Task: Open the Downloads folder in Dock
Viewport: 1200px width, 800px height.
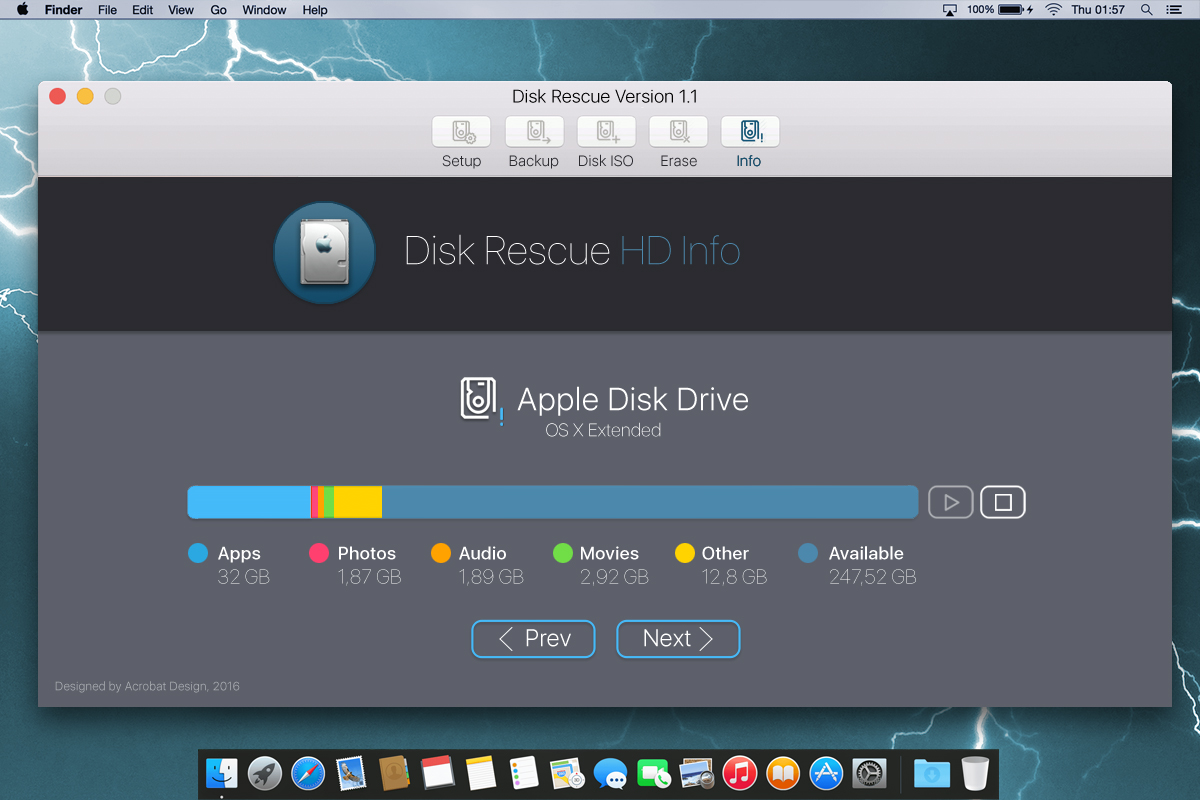Action: 932,773
